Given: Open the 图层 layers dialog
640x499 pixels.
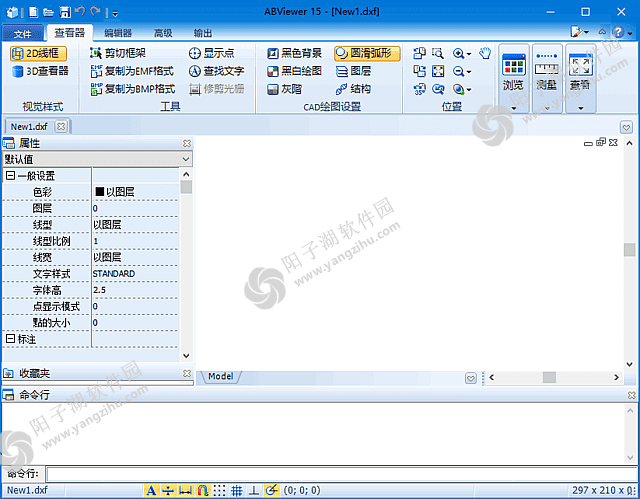Looking at the screenshot, I should tap(353, 71).
